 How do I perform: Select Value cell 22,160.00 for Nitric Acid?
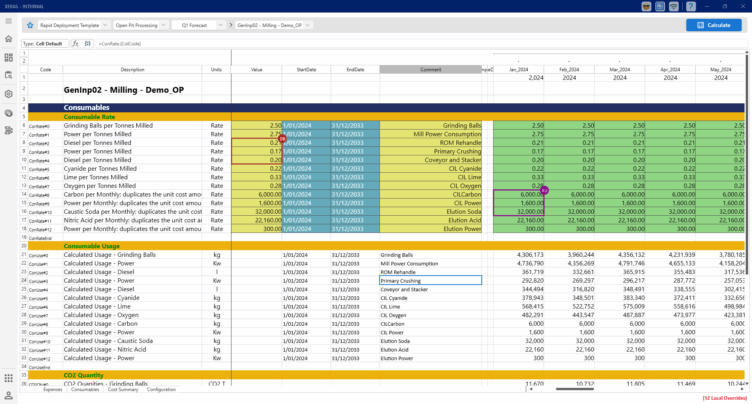tap(257, 220)
